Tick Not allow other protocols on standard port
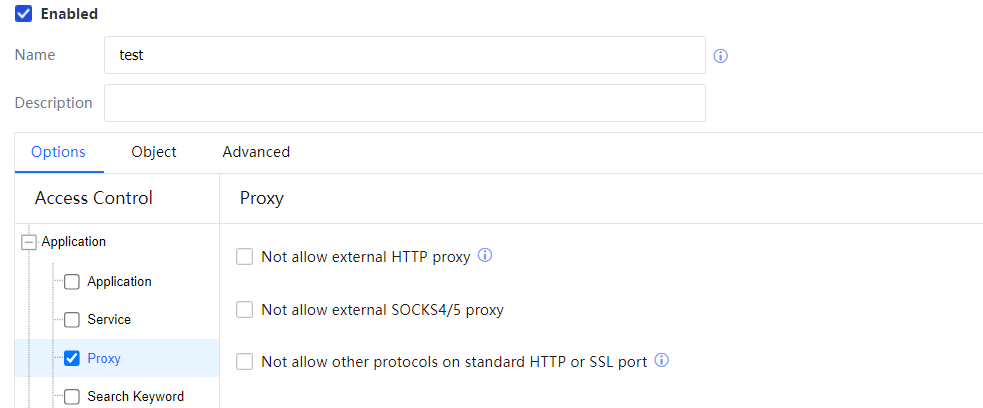This screenshot has height=408, width=983. point(245,362)
